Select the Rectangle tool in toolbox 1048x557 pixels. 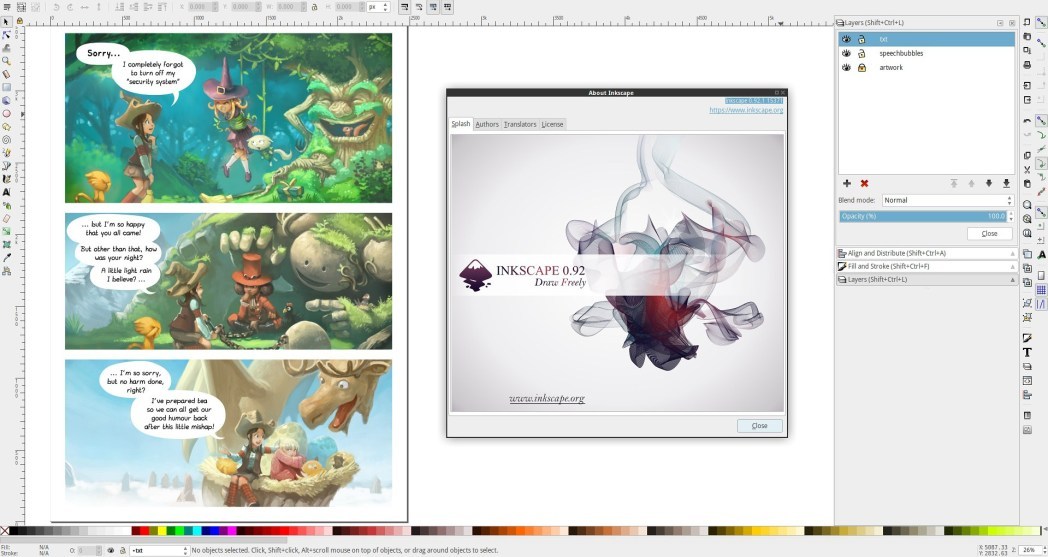click(x=7, y=87)
